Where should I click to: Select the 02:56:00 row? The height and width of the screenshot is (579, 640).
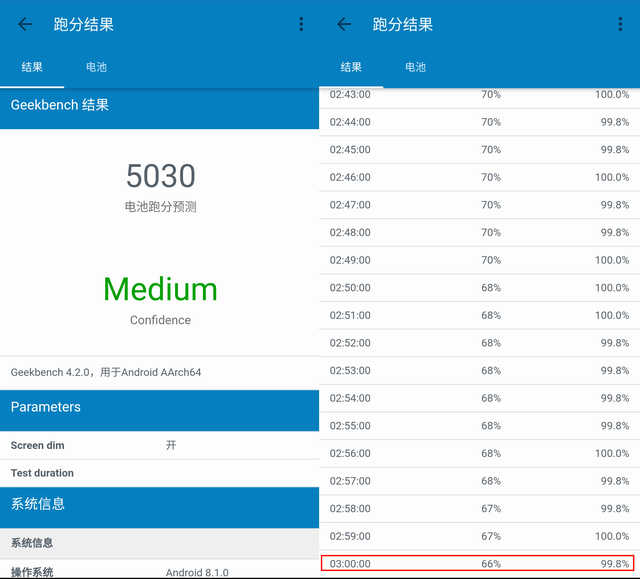point(480,453)
